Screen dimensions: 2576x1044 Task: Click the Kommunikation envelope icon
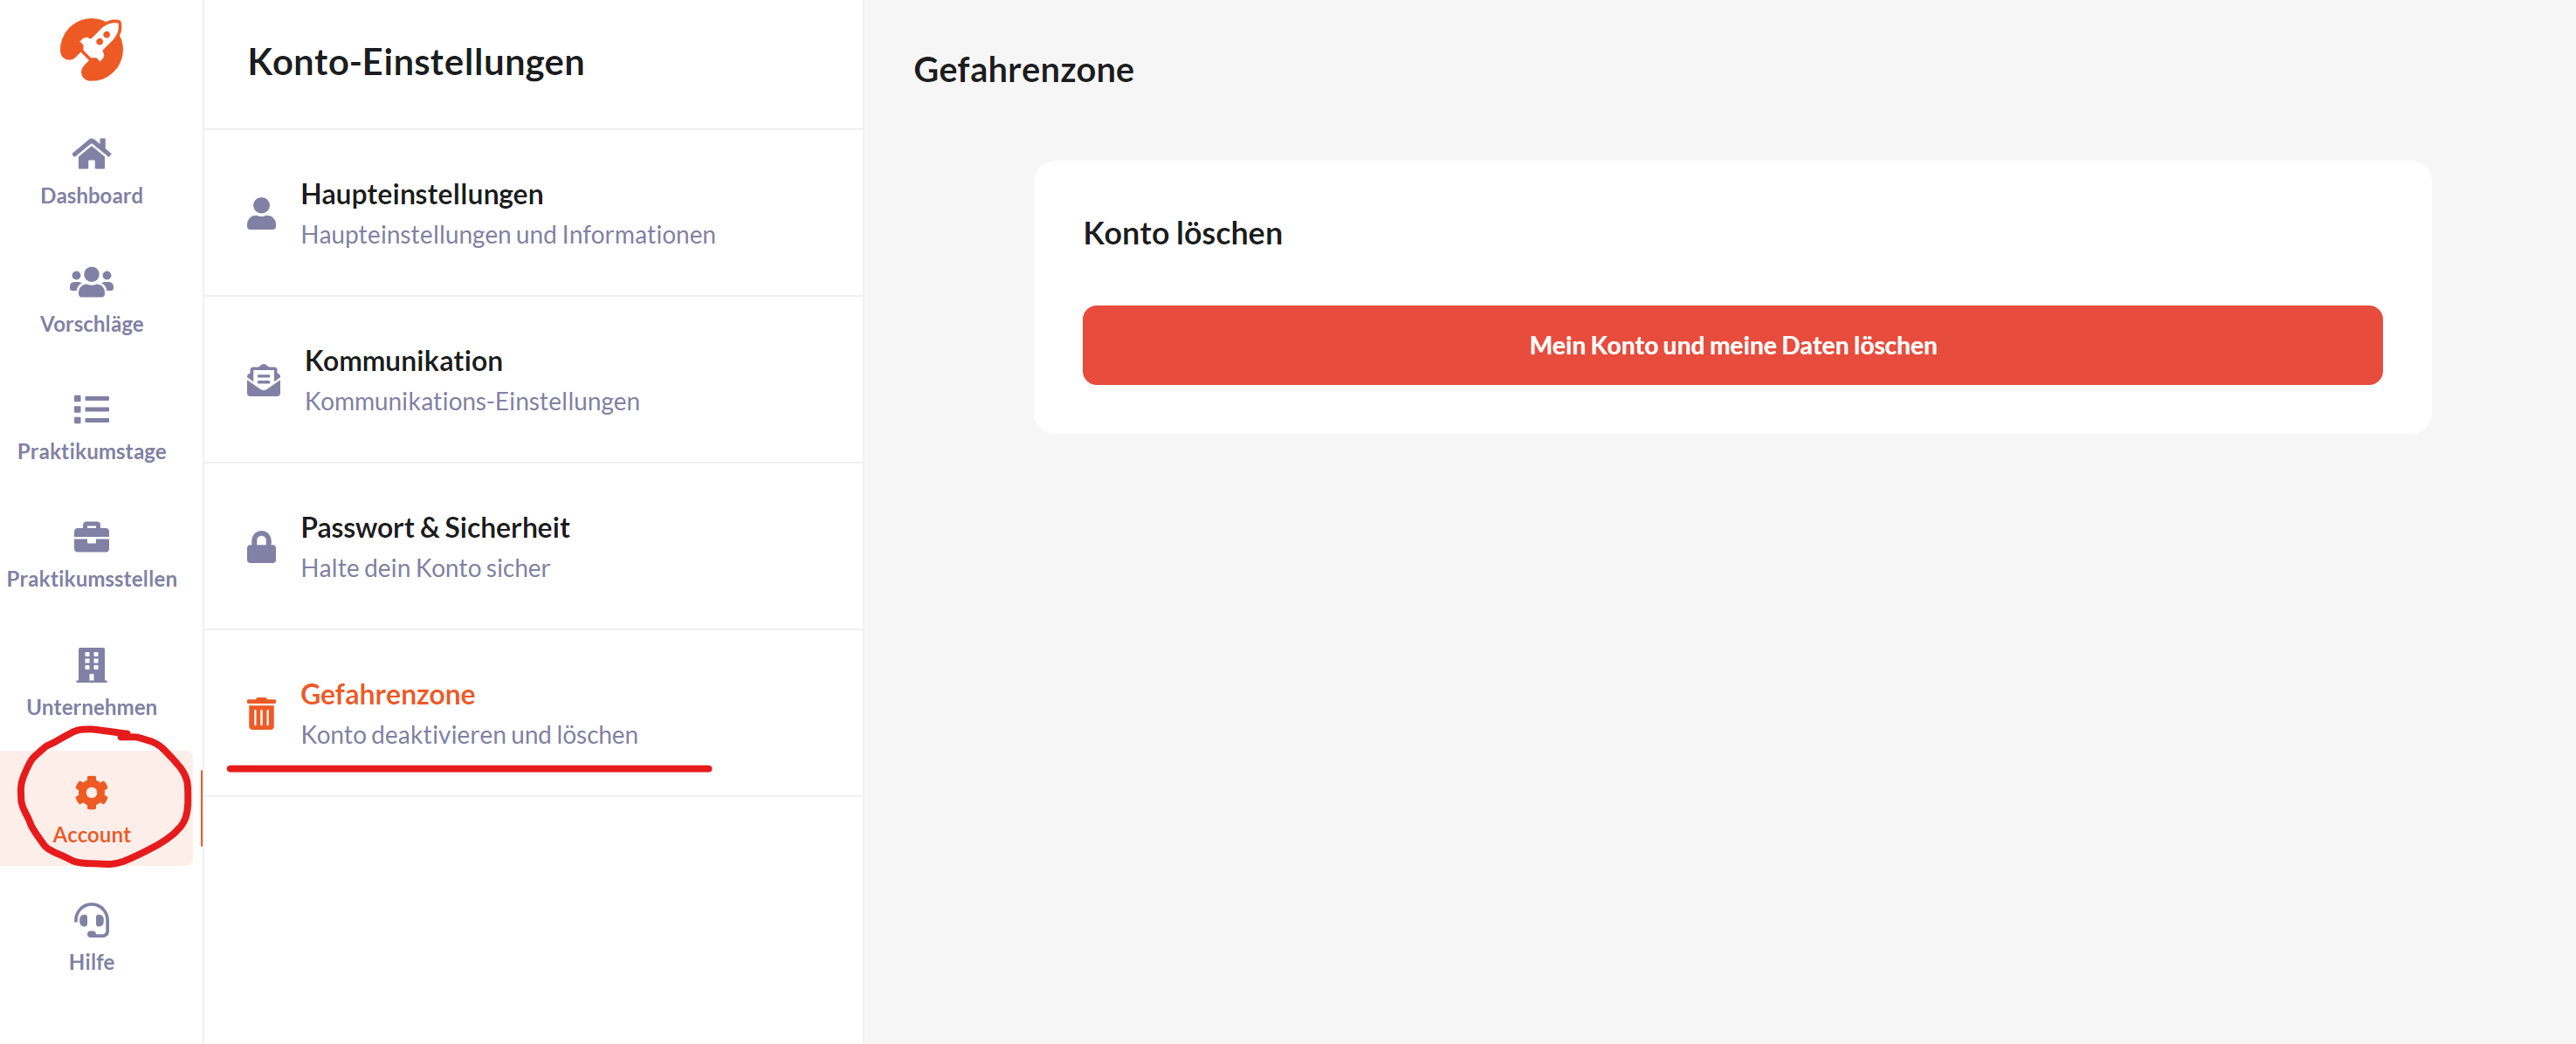[263, 380]
